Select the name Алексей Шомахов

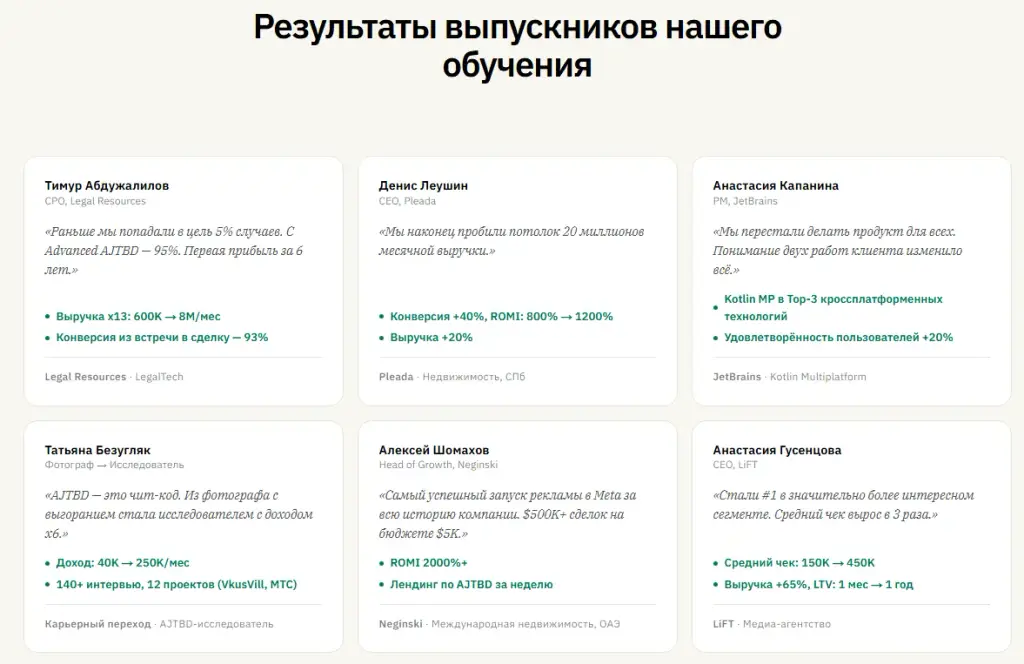(x=434, y=450)
